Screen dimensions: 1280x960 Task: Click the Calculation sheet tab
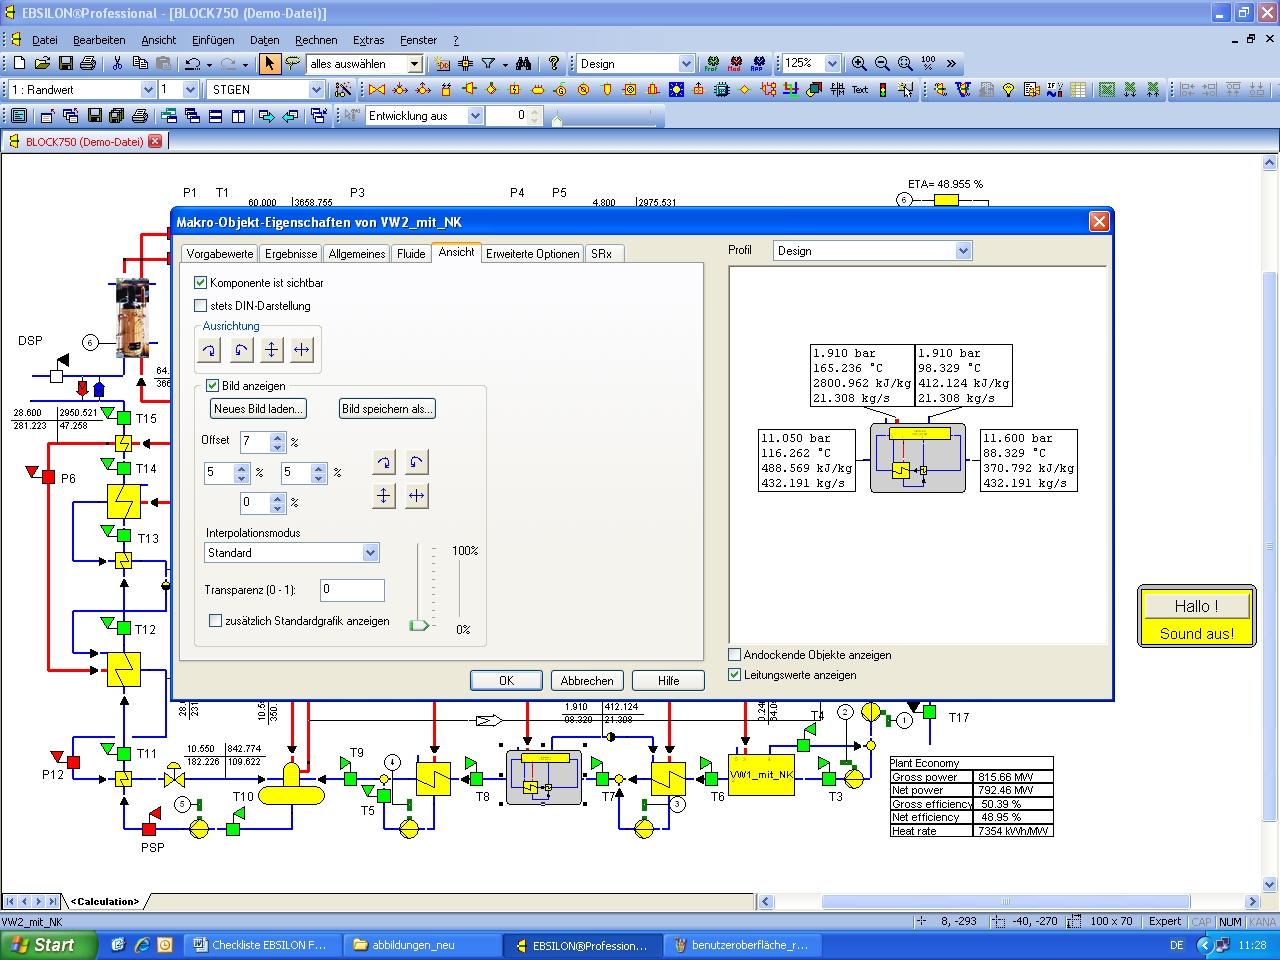point(104,902)
